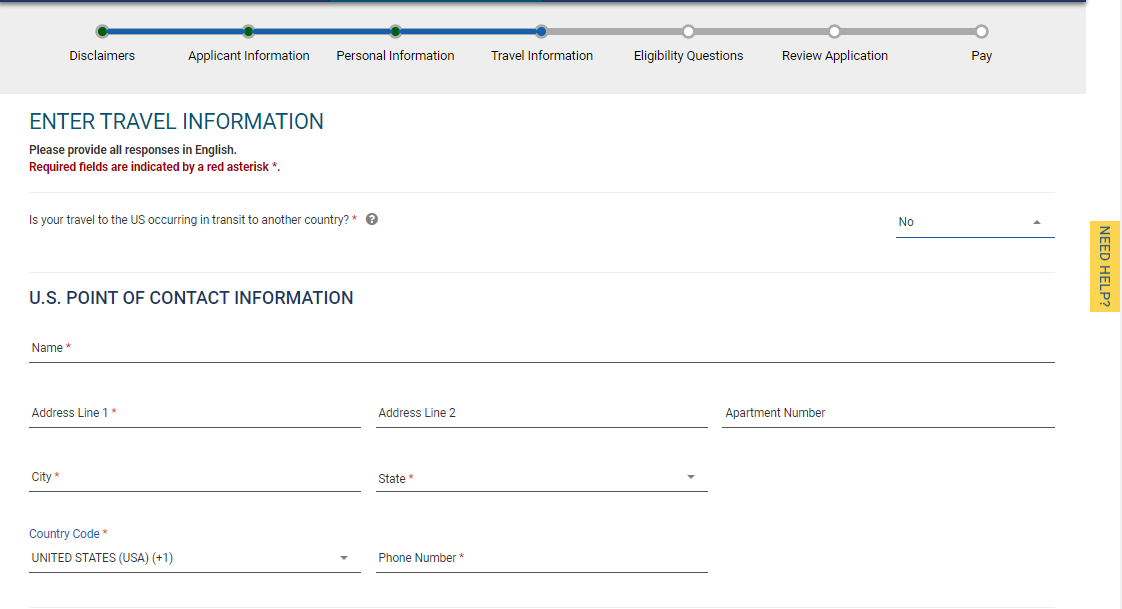Select the Review Application step label
The height and width of the screenshot is (609, 1122).
click(x=834, y=56)
